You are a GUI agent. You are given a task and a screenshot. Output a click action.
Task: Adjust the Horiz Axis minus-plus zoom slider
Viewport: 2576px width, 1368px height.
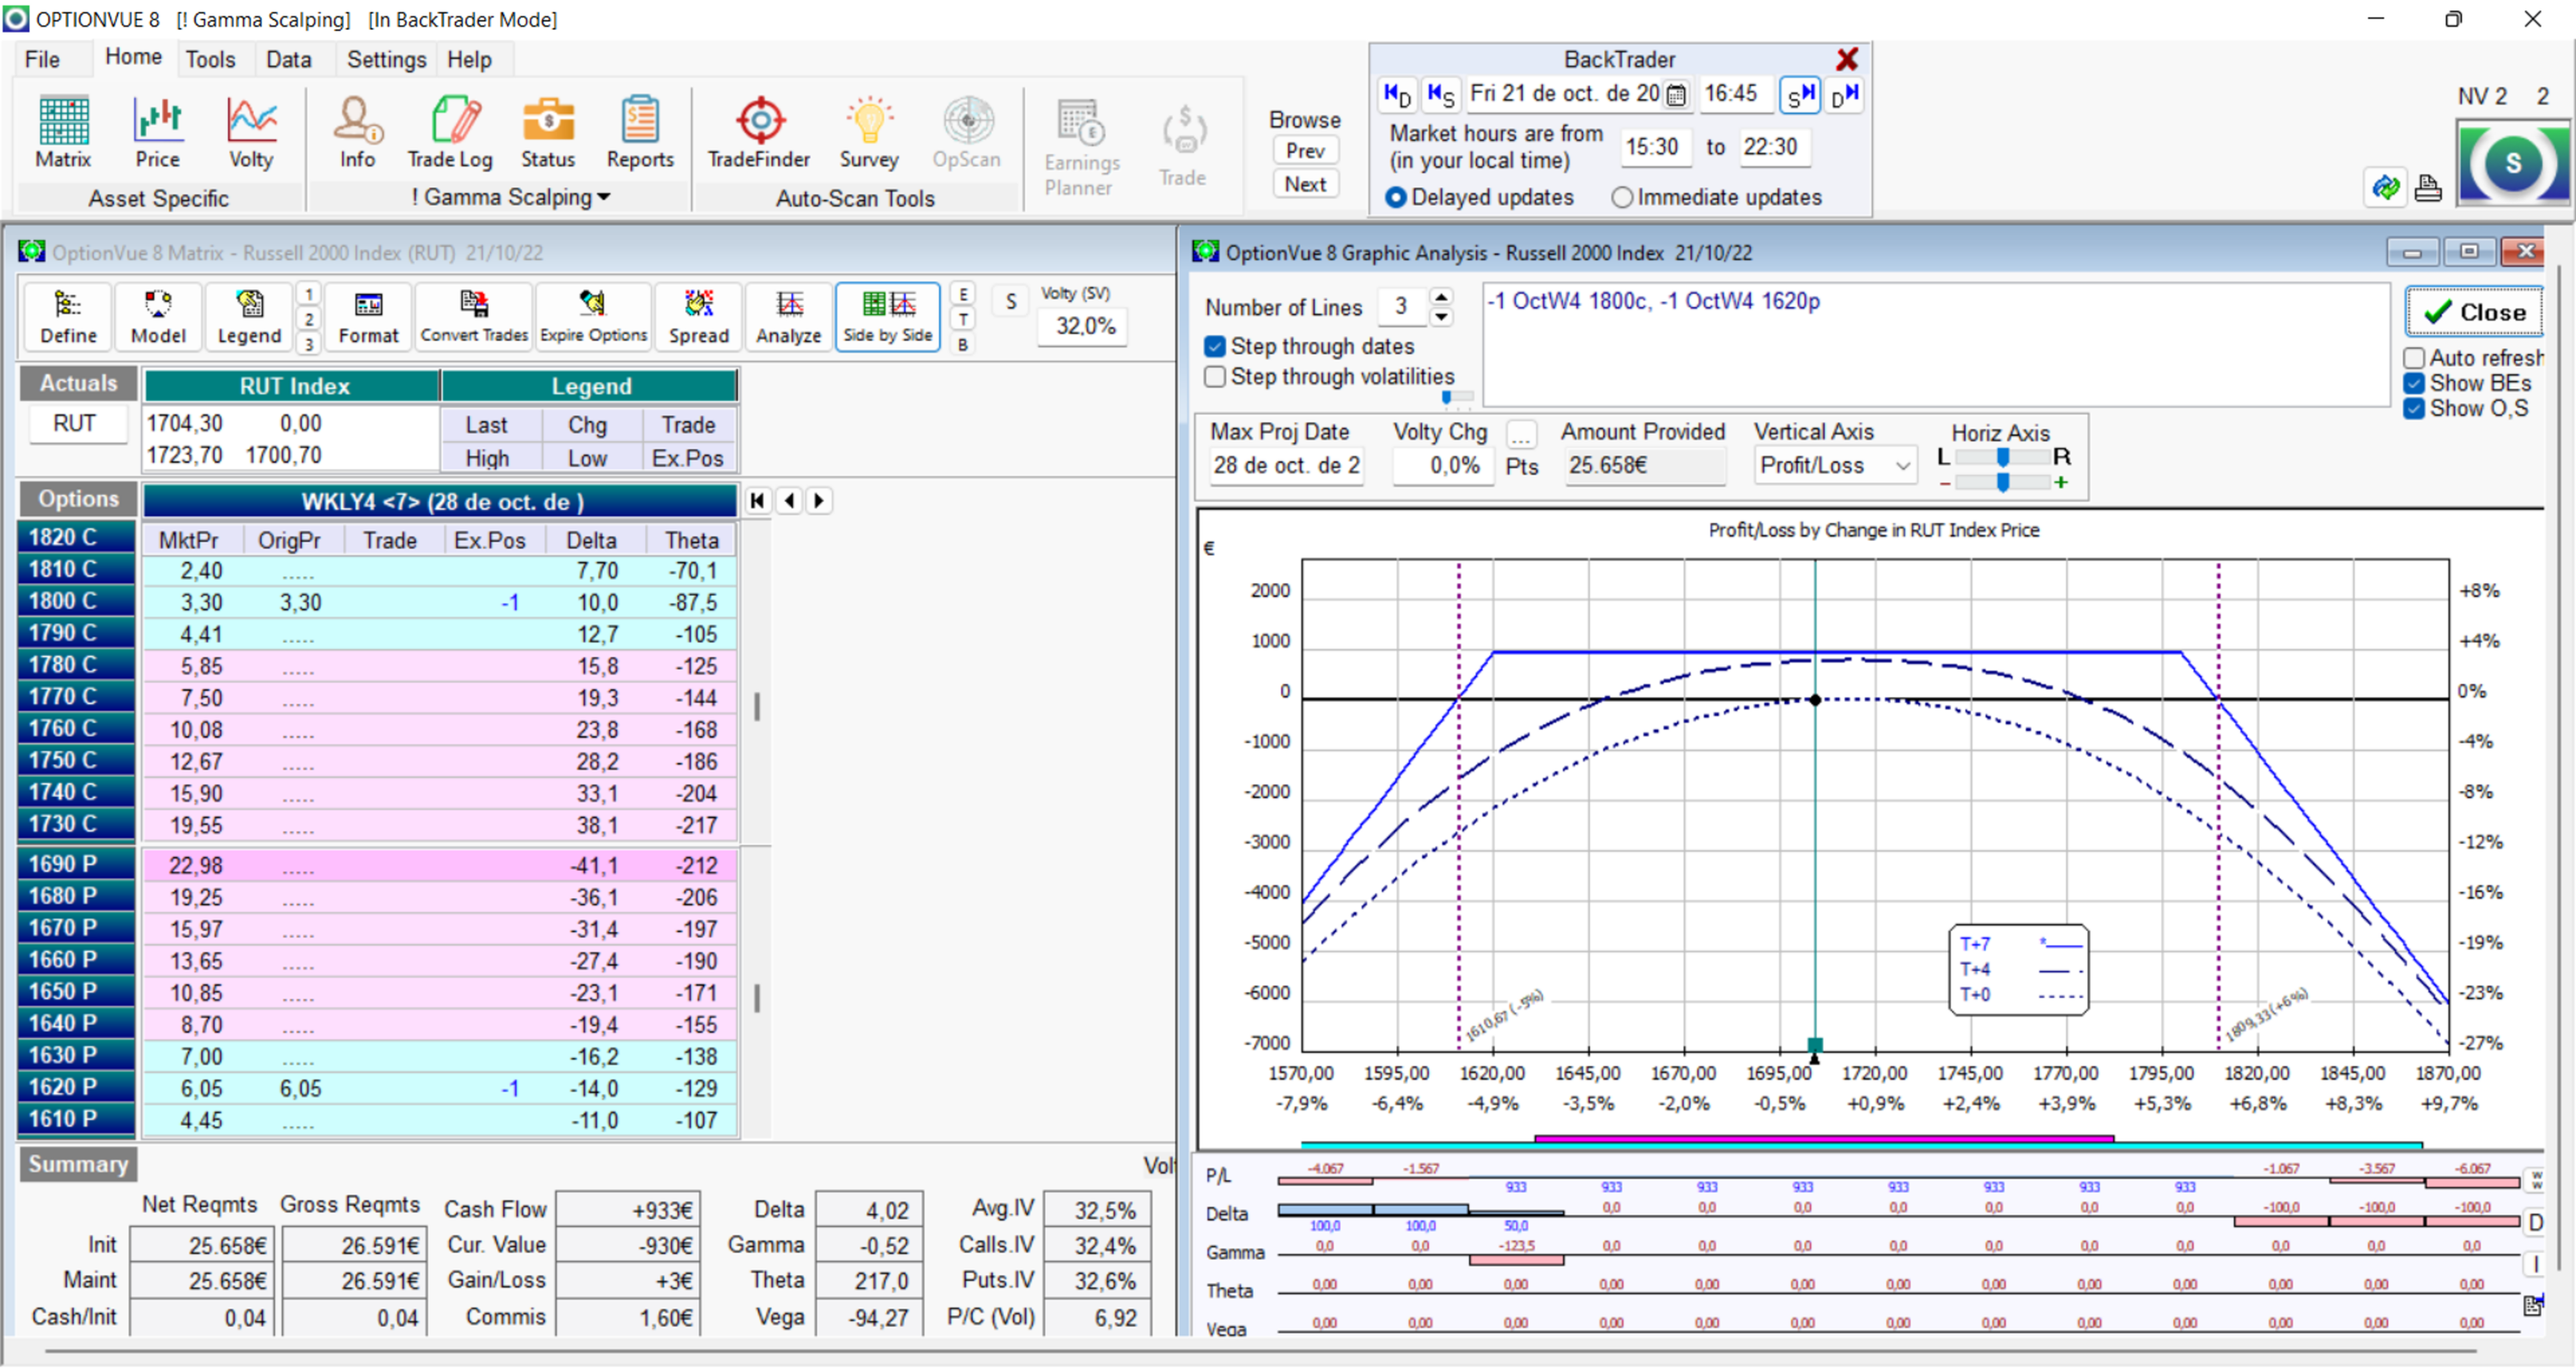pyautogui.click(x=2003, y=483)
